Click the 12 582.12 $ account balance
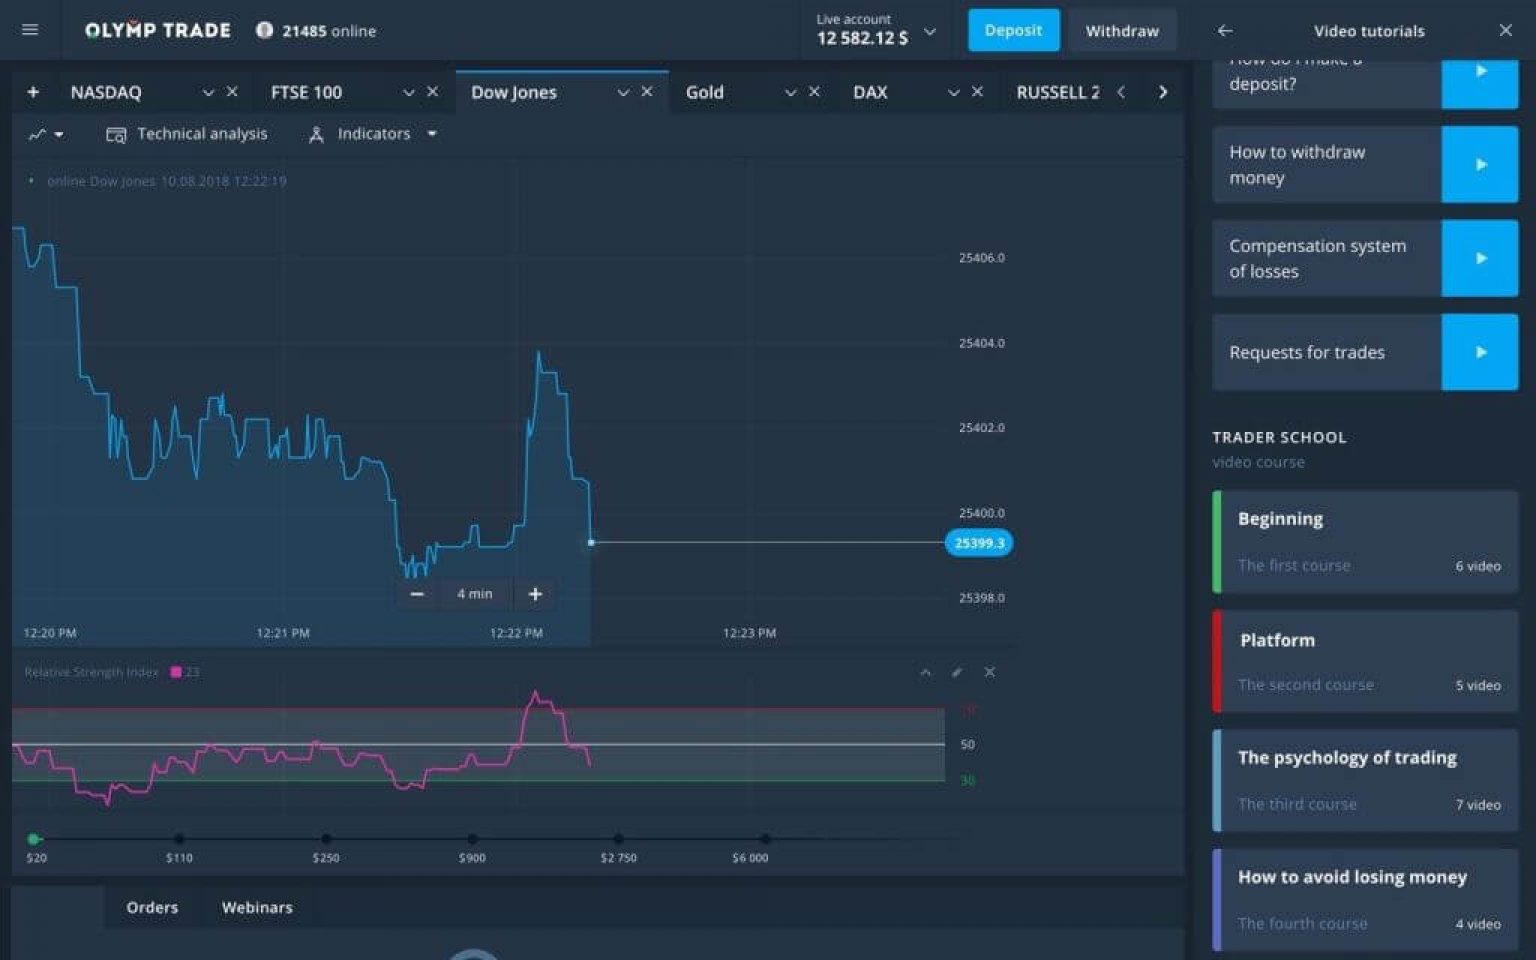This screenshot has height=960, width=1536. tap(862, 38)
